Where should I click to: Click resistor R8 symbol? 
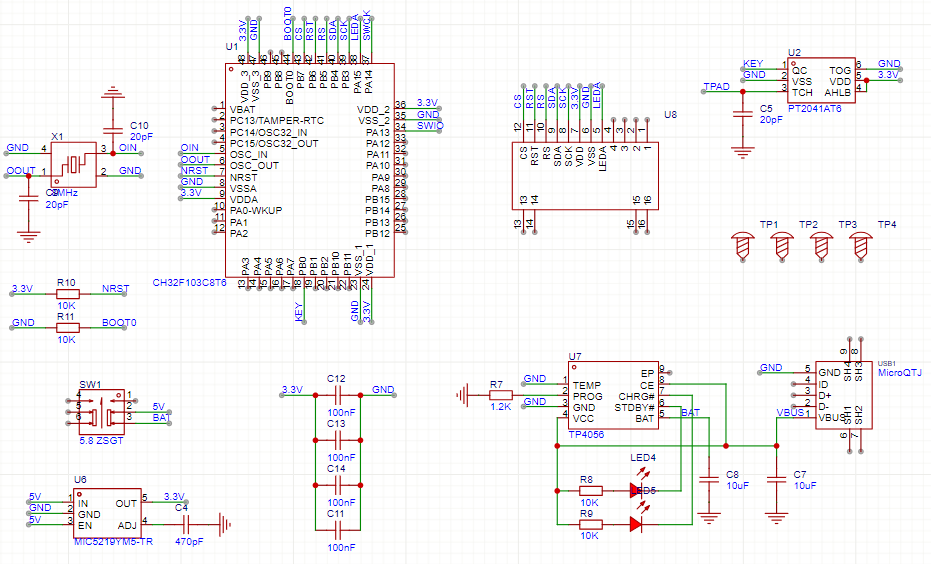pos(591,491)
